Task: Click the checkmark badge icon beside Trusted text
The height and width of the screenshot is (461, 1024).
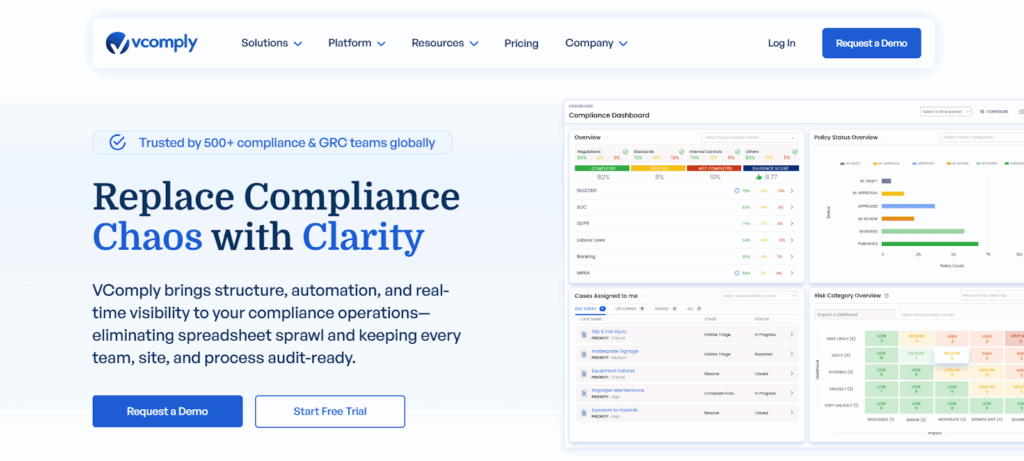Action: 117,142
